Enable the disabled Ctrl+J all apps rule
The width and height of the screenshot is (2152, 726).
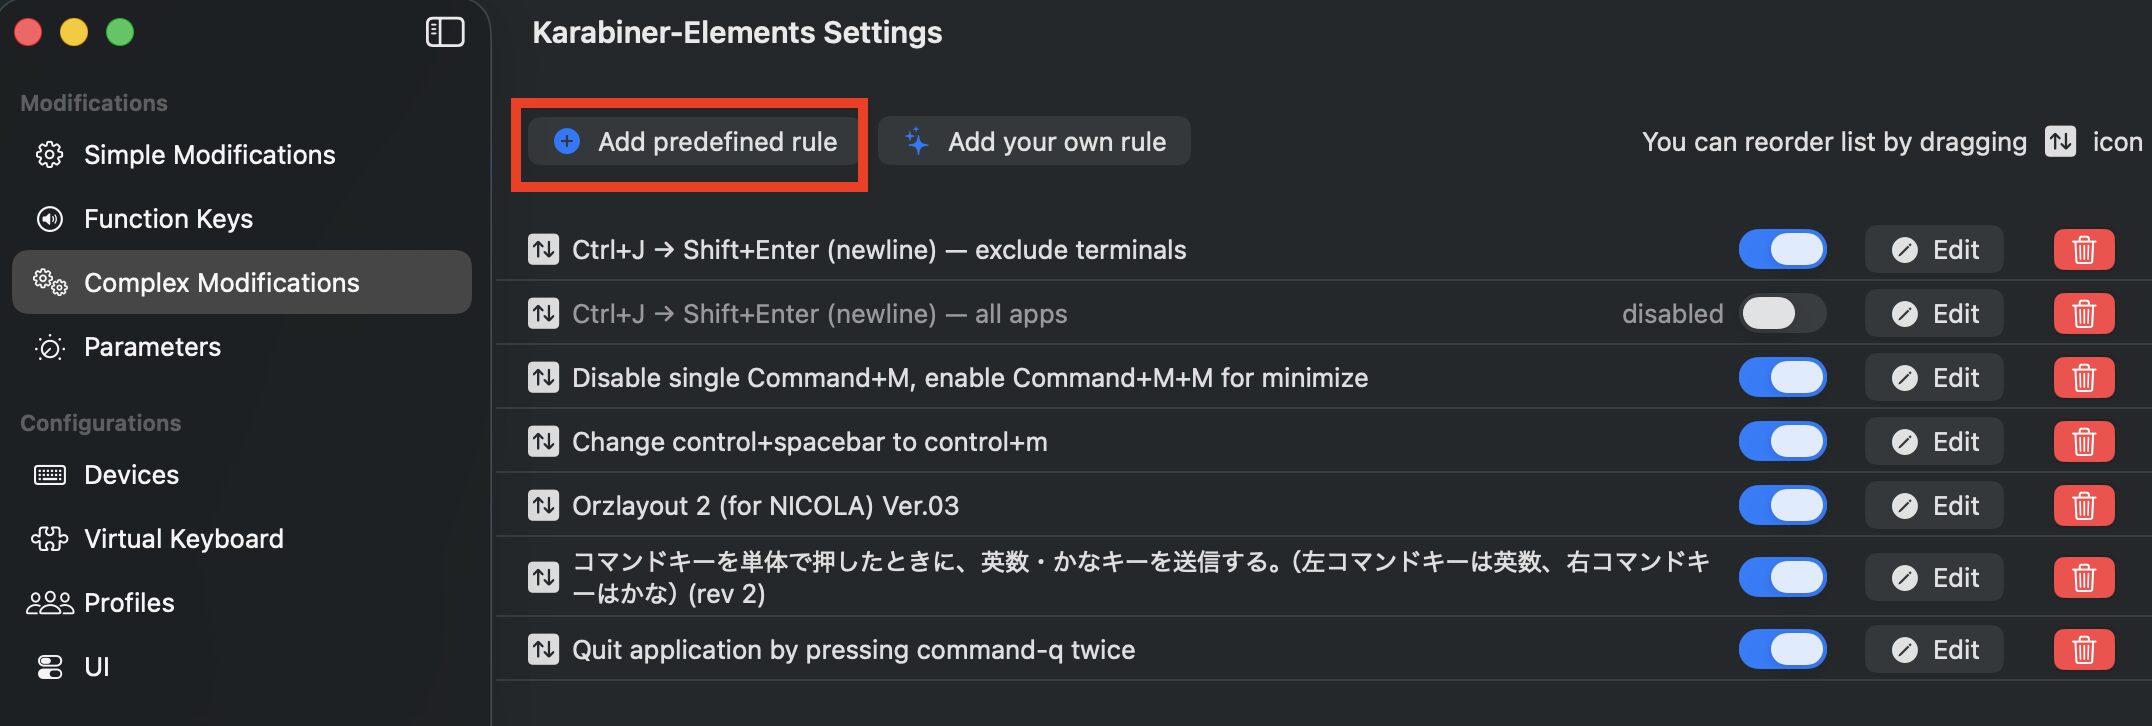pos(1782,314)
